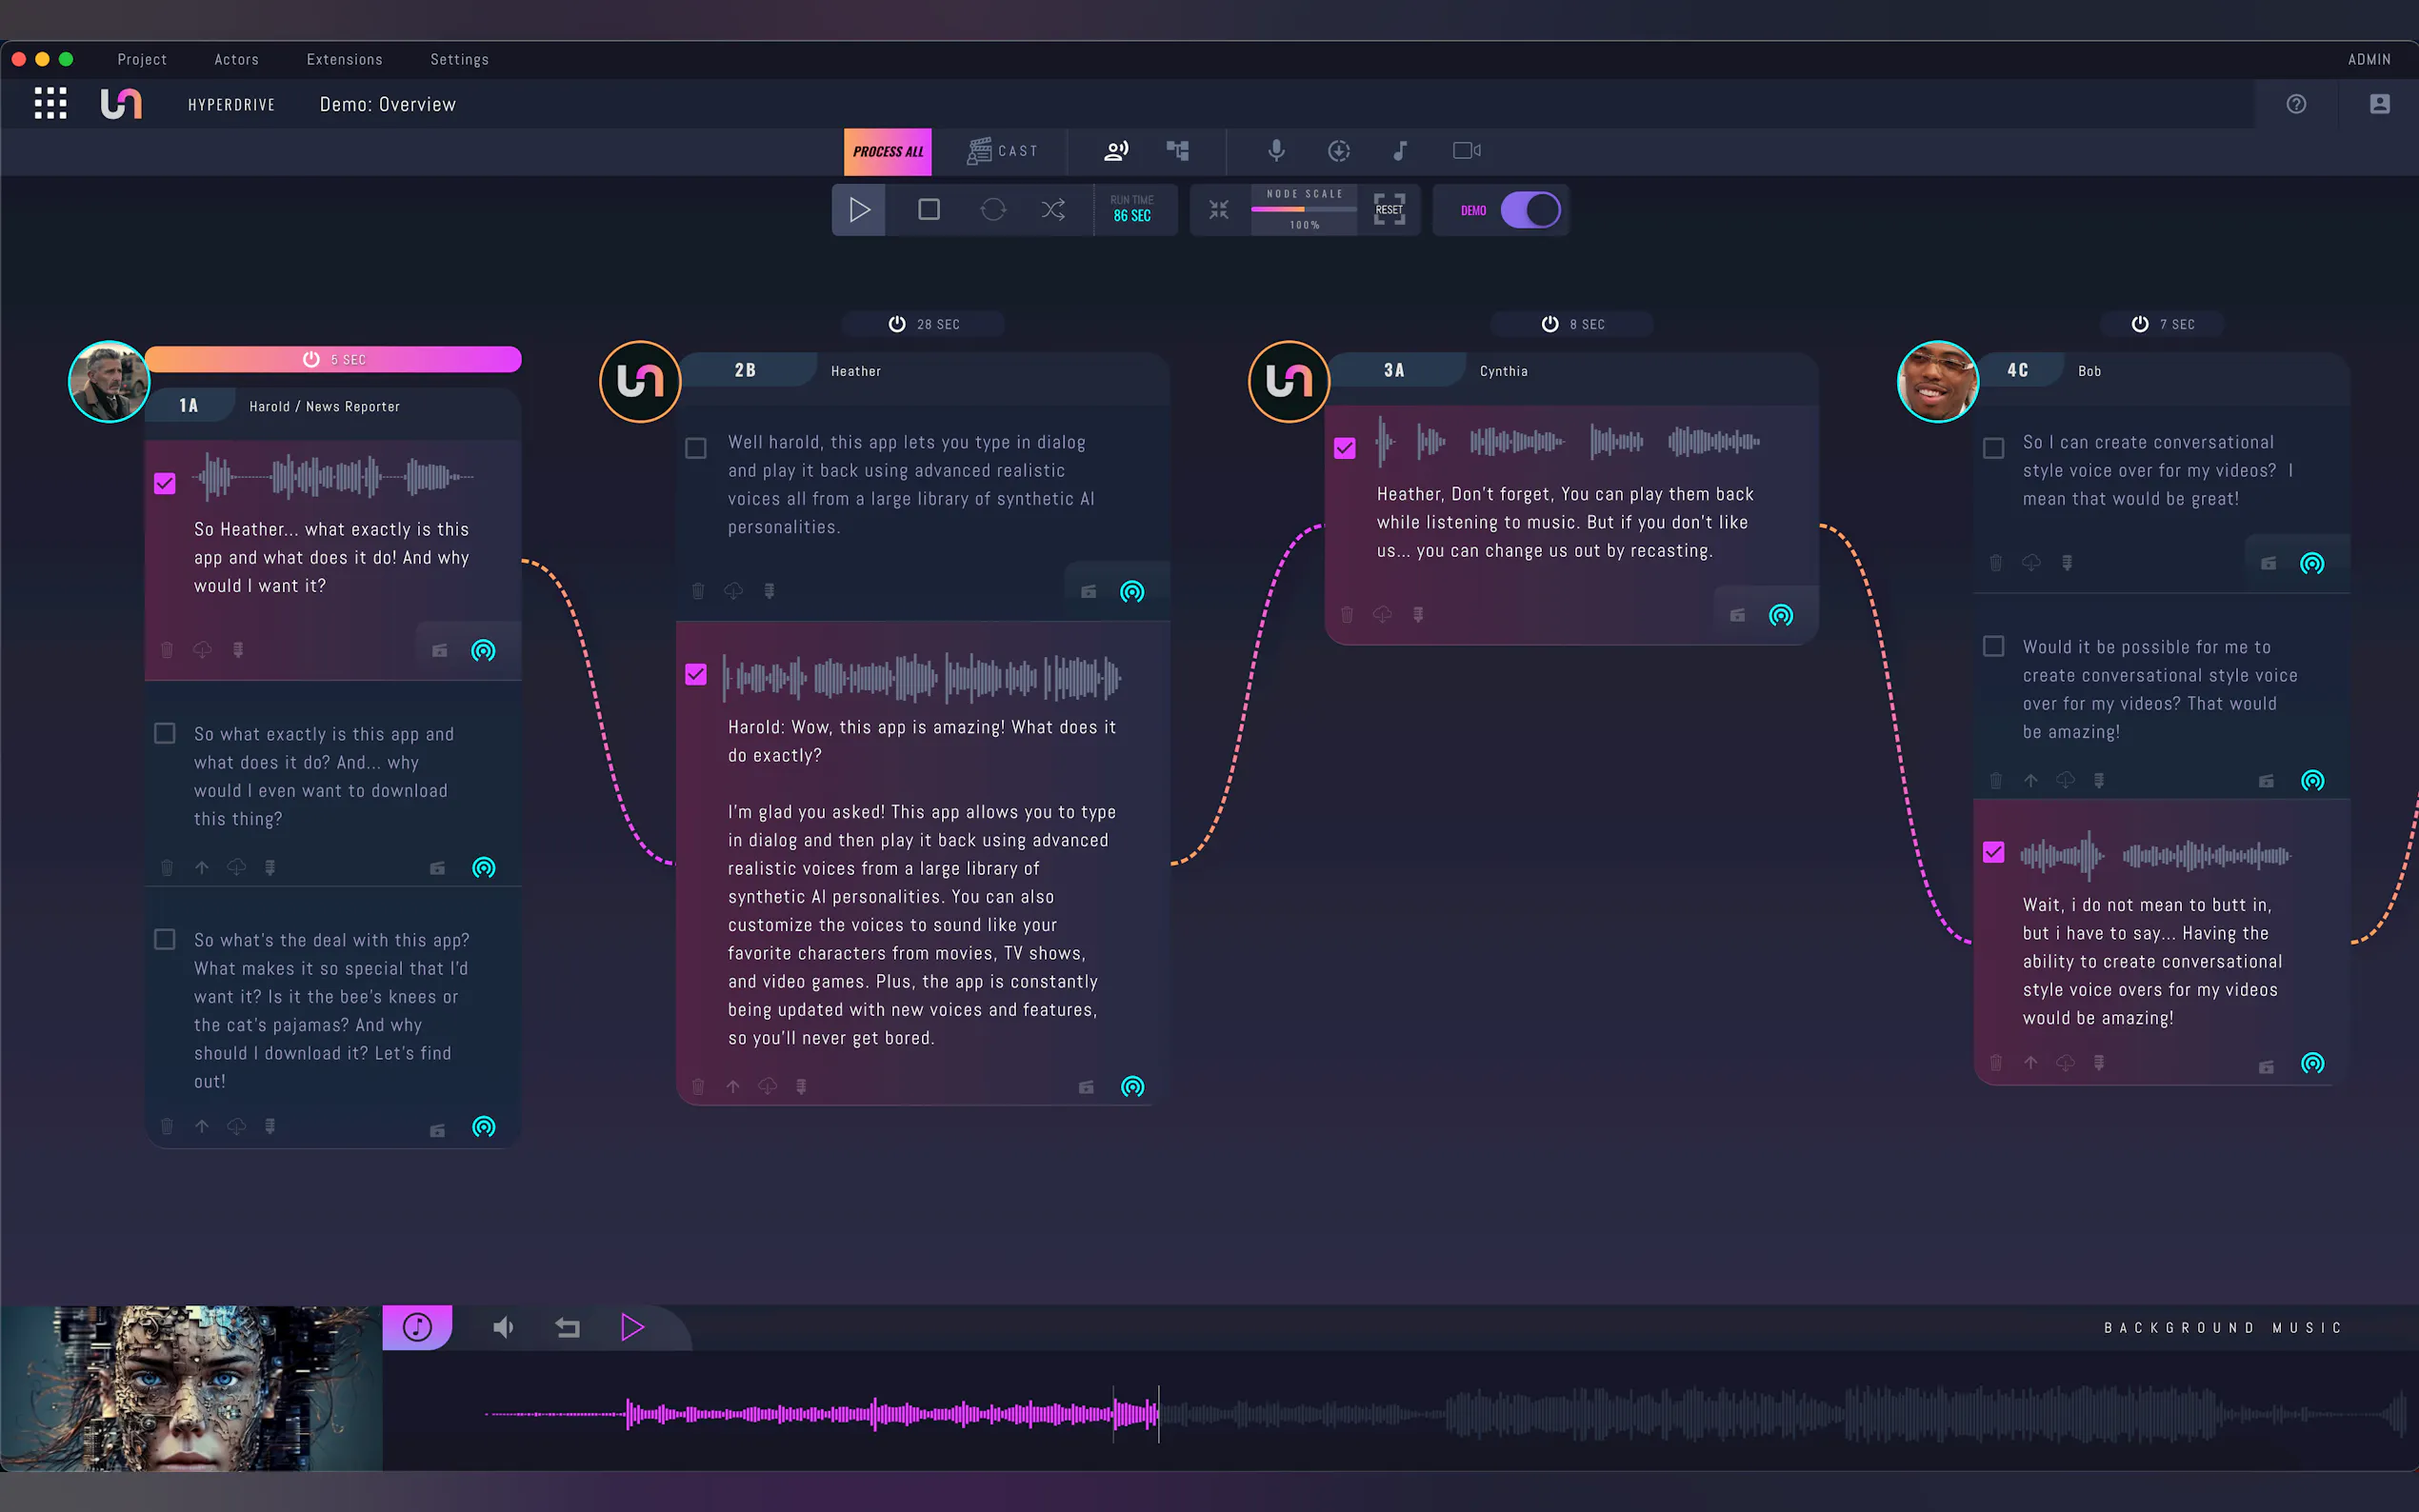Click the music note toolbar icon
2419x1512 pixels.
(x=1400, y=151)
